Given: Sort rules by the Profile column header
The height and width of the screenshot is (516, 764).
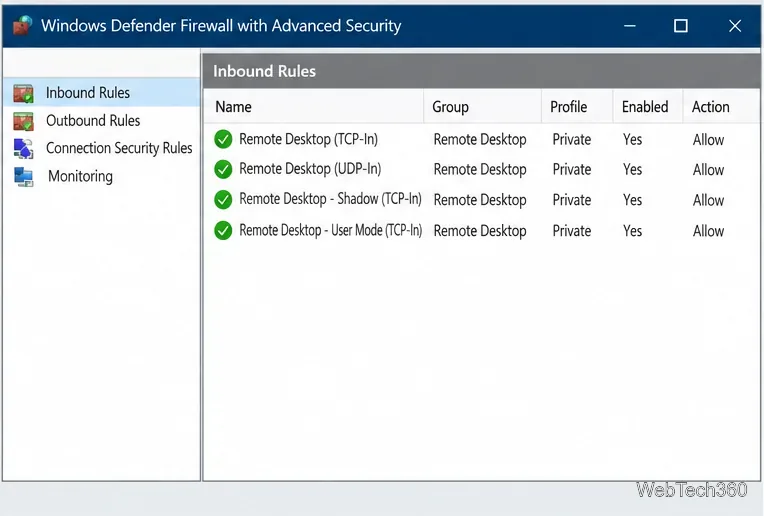Looking at the screenshot, I should click(x=577, y=107).
